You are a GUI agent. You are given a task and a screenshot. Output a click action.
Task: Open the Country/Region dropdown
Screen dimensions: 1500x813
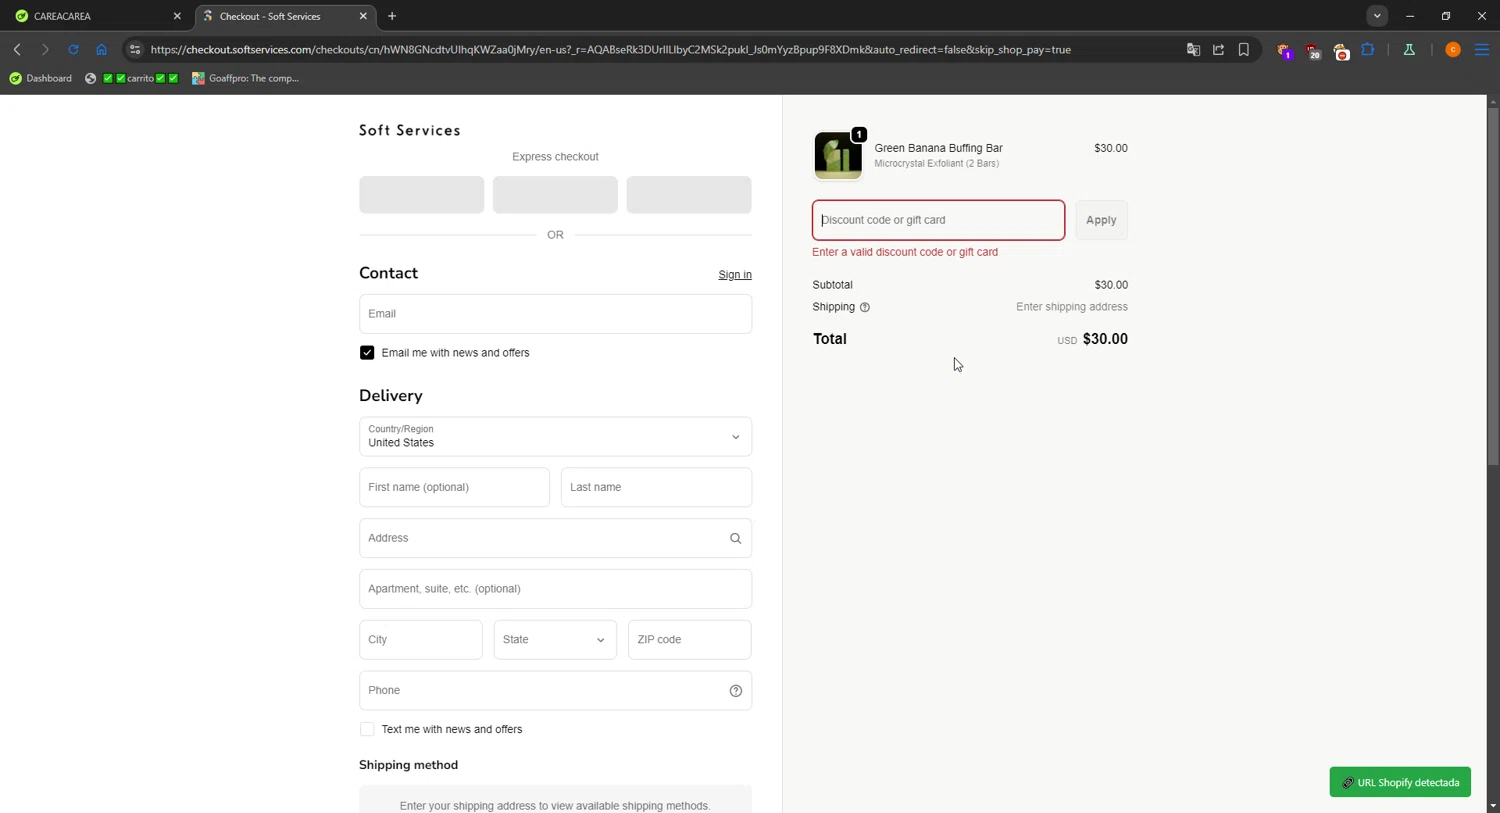[555, 437]
